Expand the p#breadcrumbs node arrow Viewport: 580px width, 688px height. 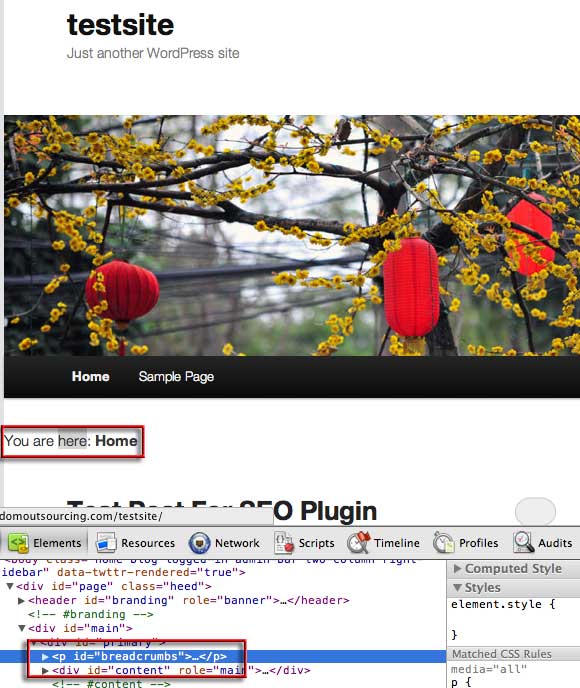(45, 657)
